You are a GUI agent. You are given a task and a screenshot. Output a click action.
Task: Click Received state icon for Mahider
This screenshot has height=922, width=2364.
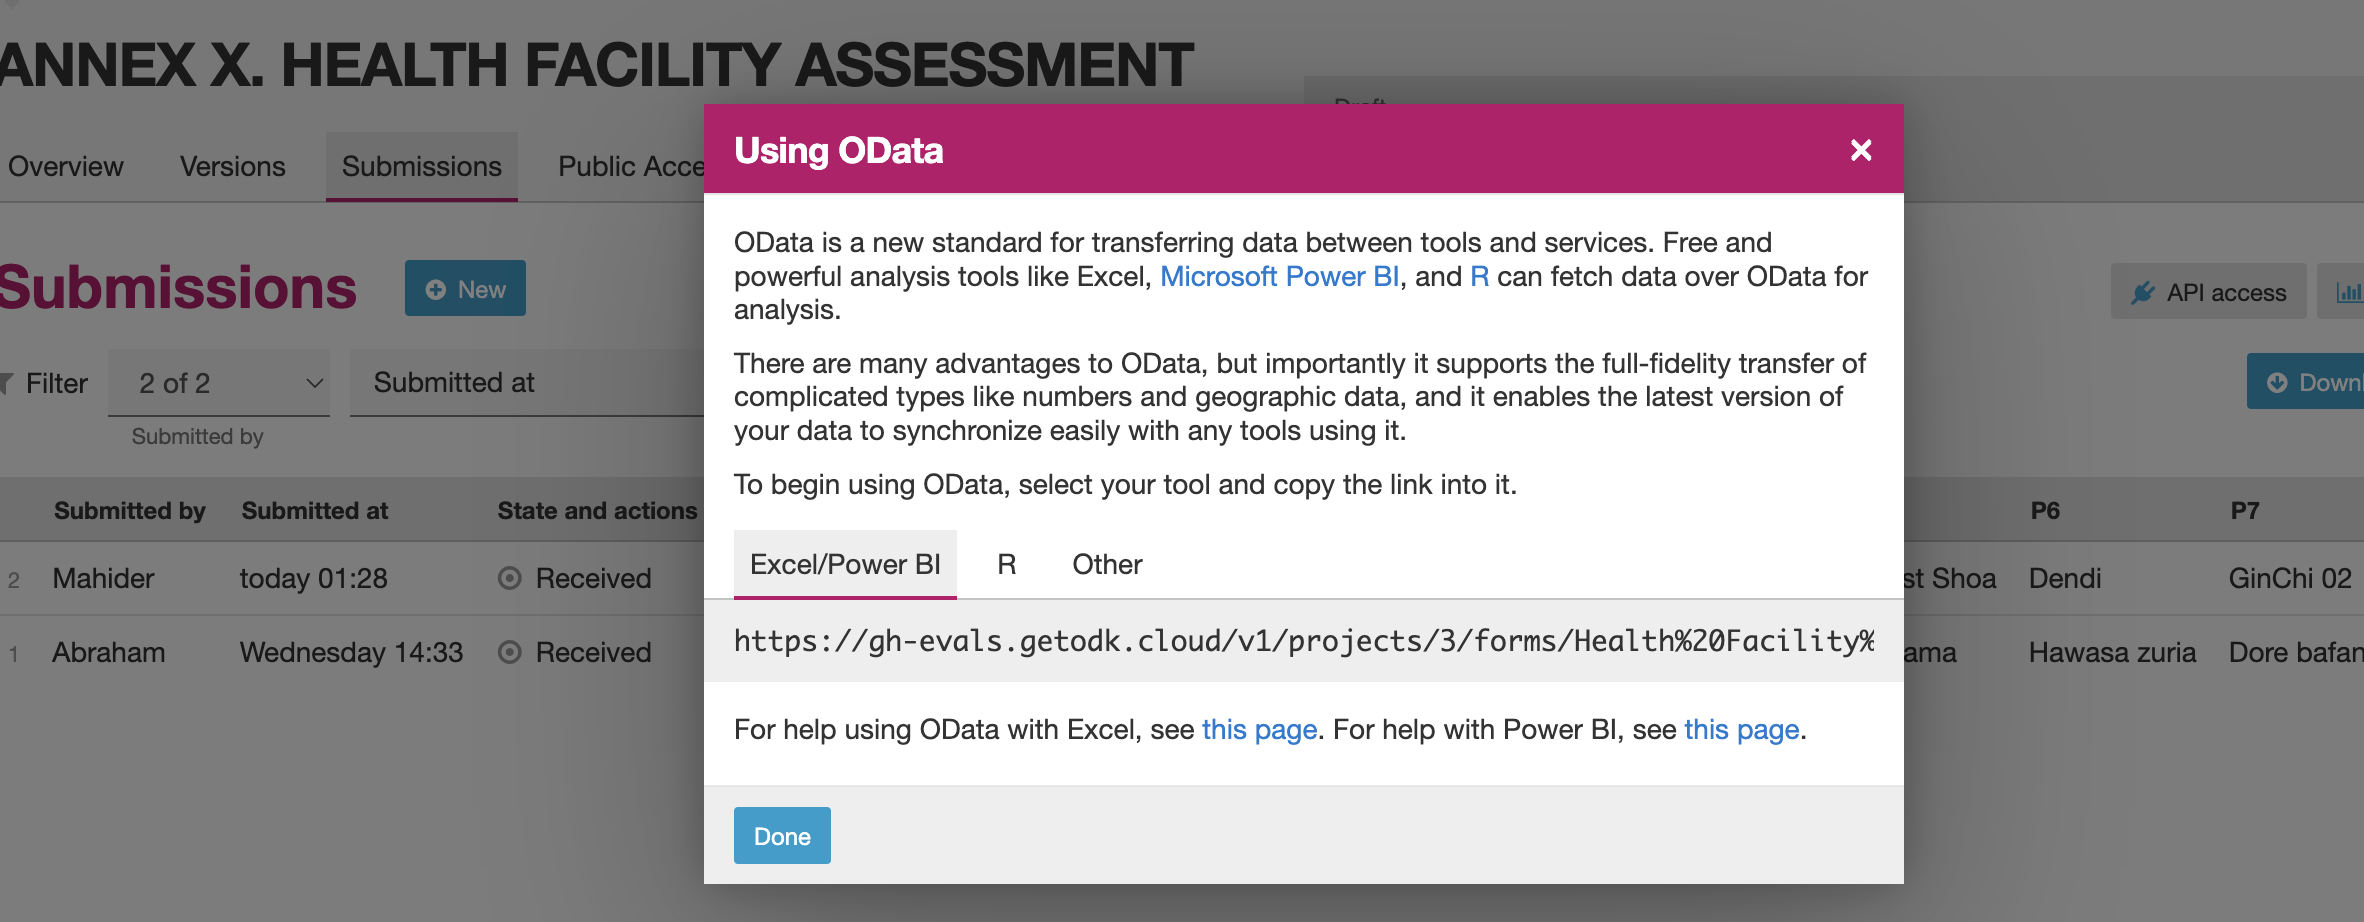510,578
